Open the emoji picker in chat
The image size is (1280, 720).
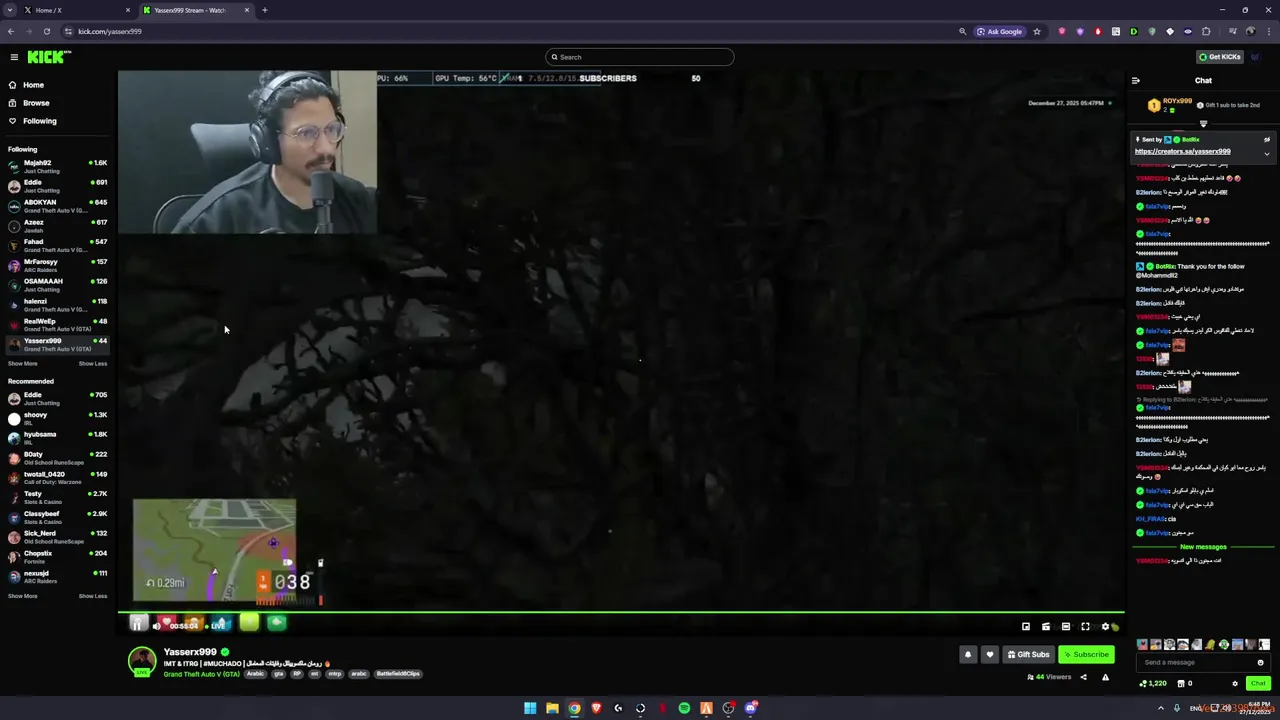point(1260,662)
